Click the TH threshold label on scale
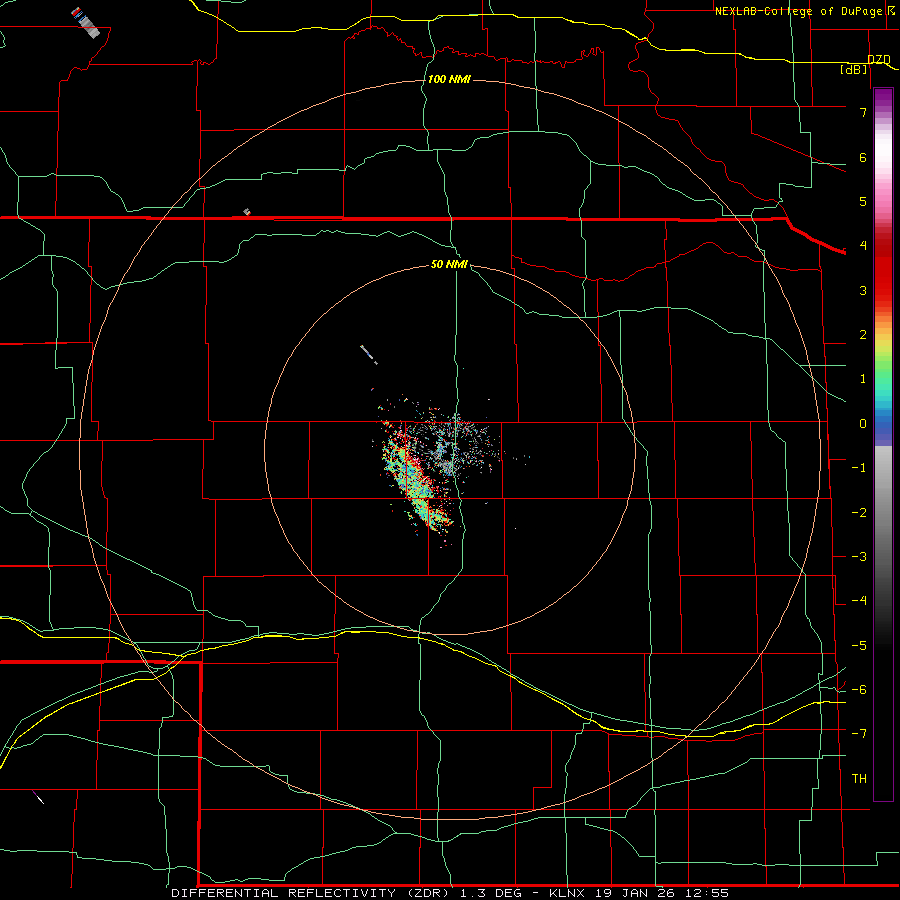 coord(859,779)
